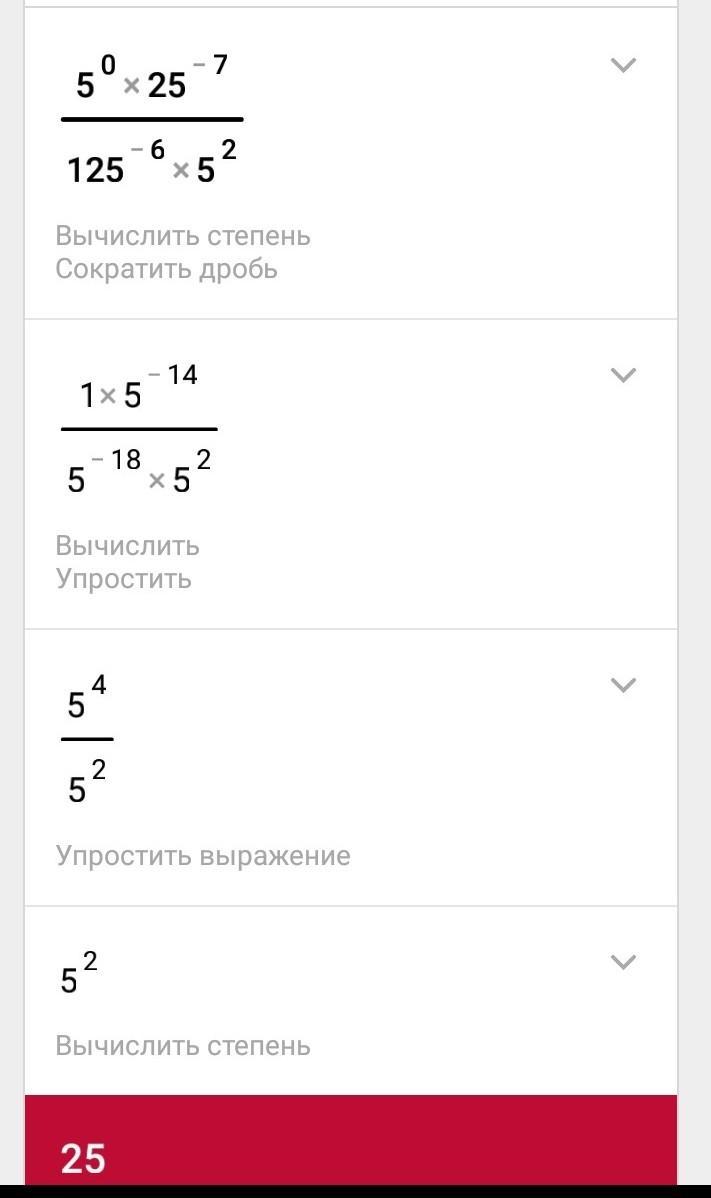
Task: Click the 'Сократить дробь' hint
Action: tap(166, 269)
